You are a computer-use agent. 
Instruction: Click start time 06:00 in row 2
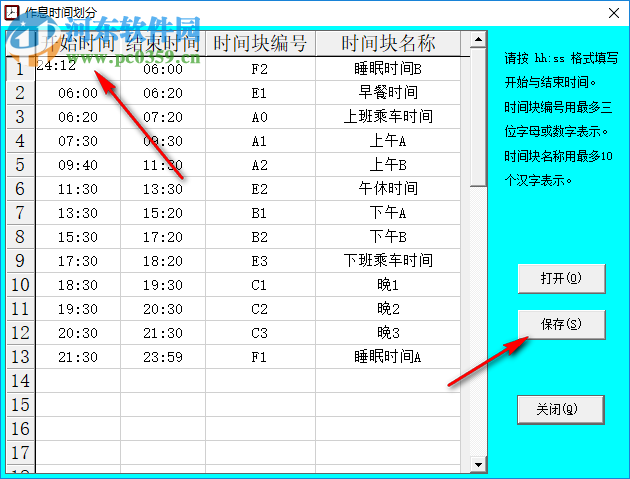pyautogui.click(x=78, y=93)
